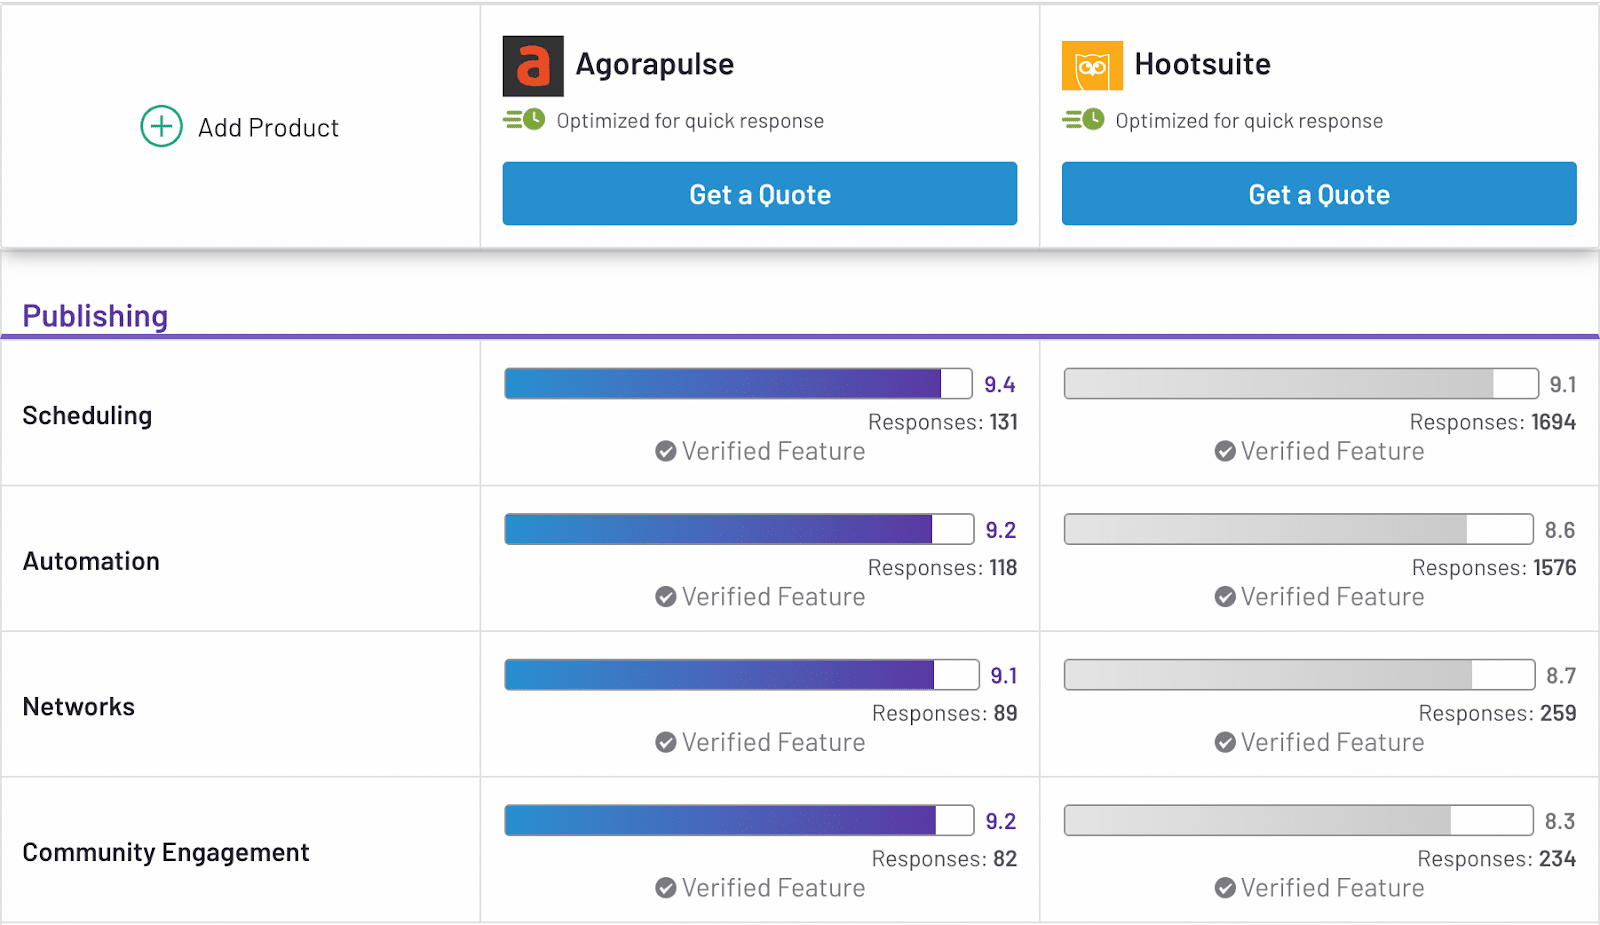Select the Networks row label
This screenshot has width=1600, height=925.
(x=78, y=707)
